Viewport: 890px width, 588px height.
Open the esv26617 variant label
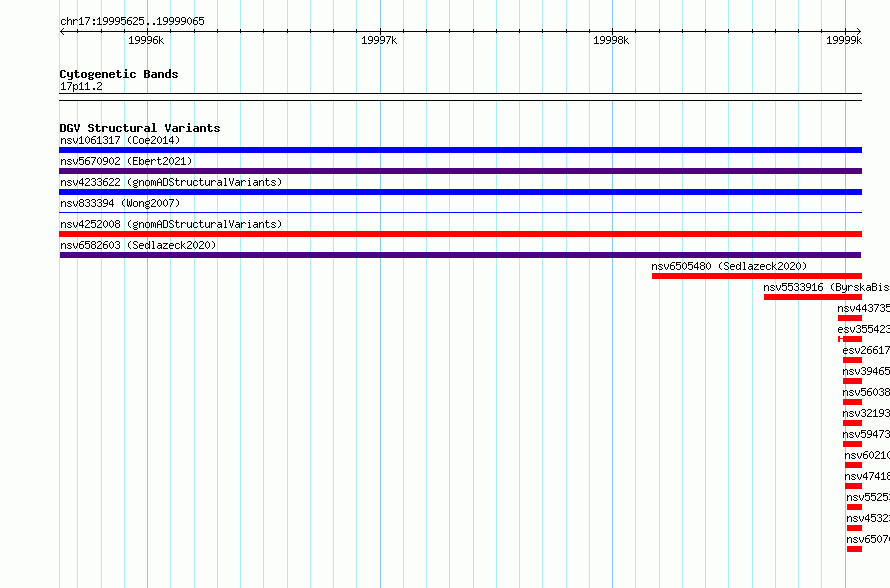[866, 350]
